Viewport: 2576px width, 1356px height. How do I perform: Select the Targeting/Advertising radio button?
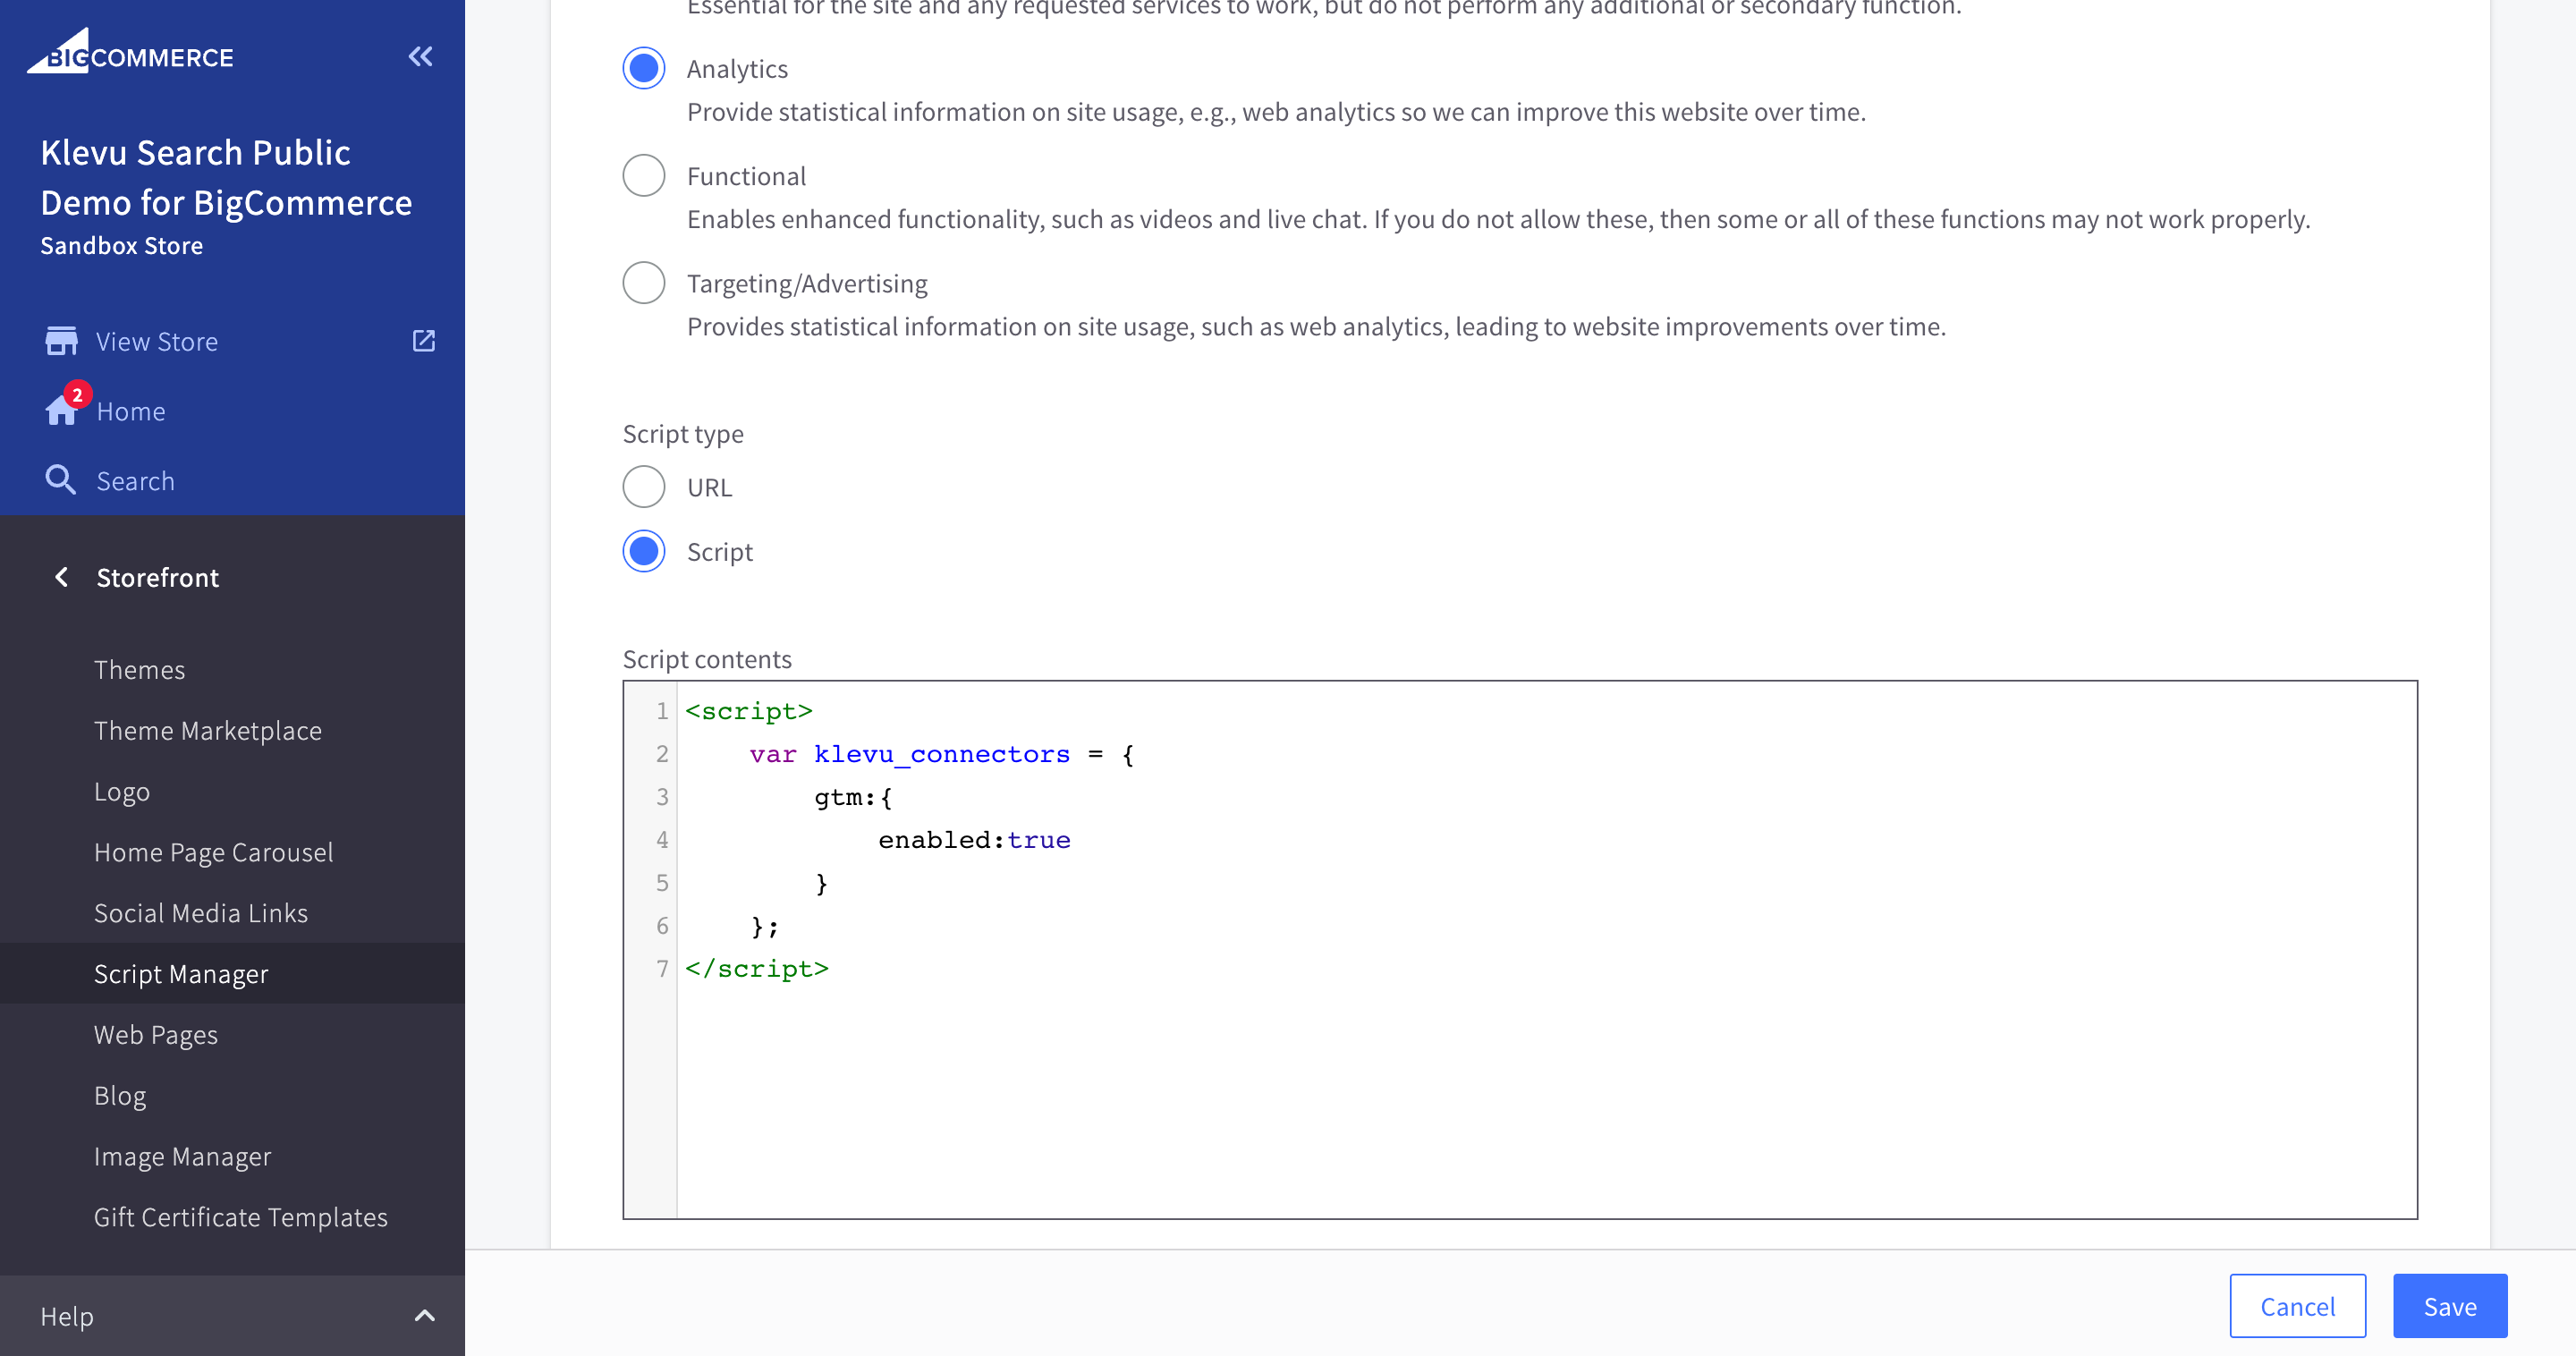644,283
